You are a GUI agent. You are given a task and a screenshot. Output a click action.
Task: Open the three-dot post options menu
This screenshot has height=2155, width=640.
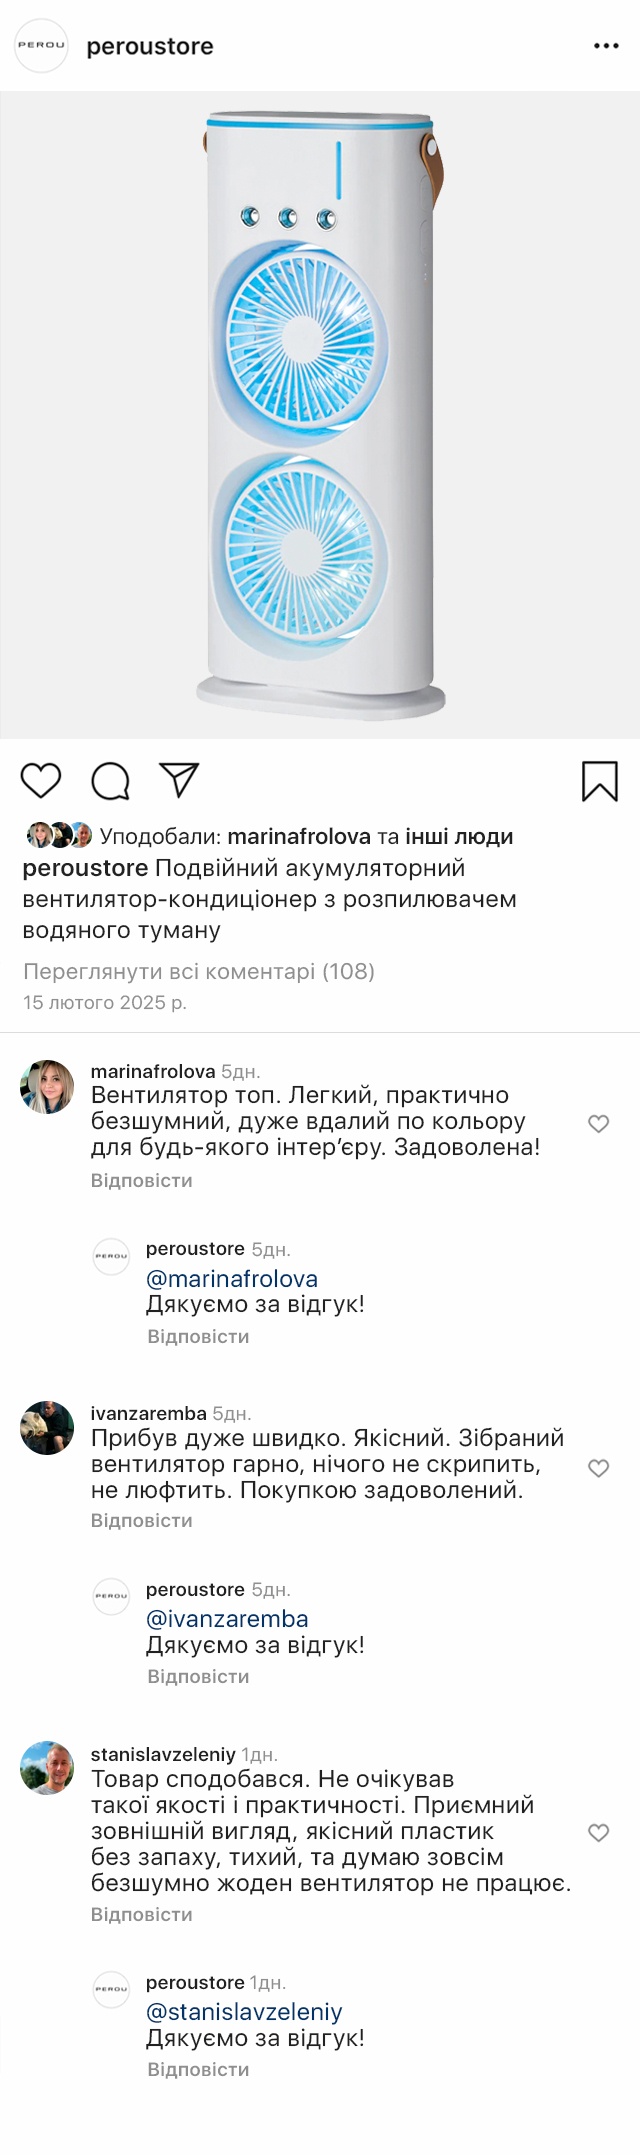click(606, 46)
